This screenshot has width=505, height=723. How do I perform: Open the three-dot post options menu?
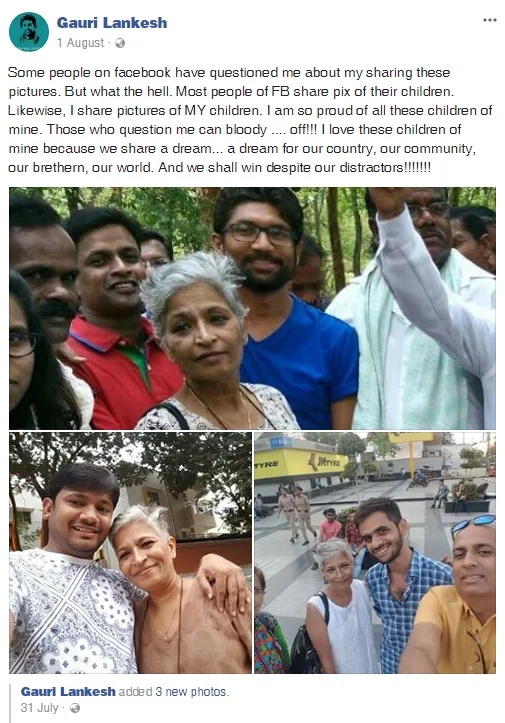[489, 20]
